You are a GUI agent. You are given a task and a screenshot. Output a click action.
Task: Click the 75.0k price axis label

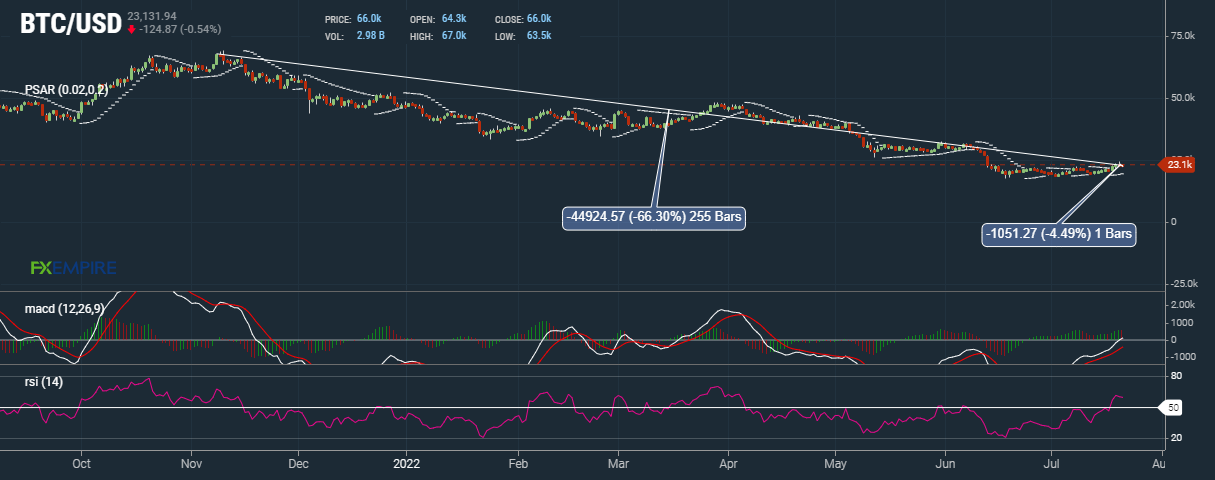[1182, 36]
